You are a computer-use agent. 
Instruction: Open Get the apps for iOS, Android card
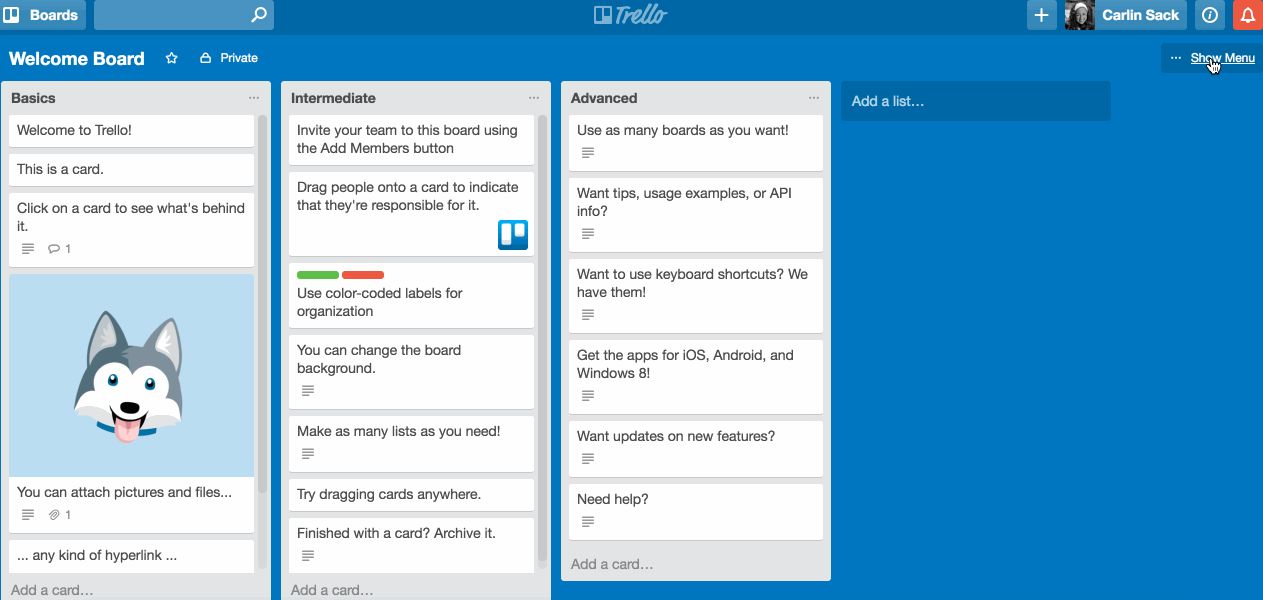[x=696, y=377]
